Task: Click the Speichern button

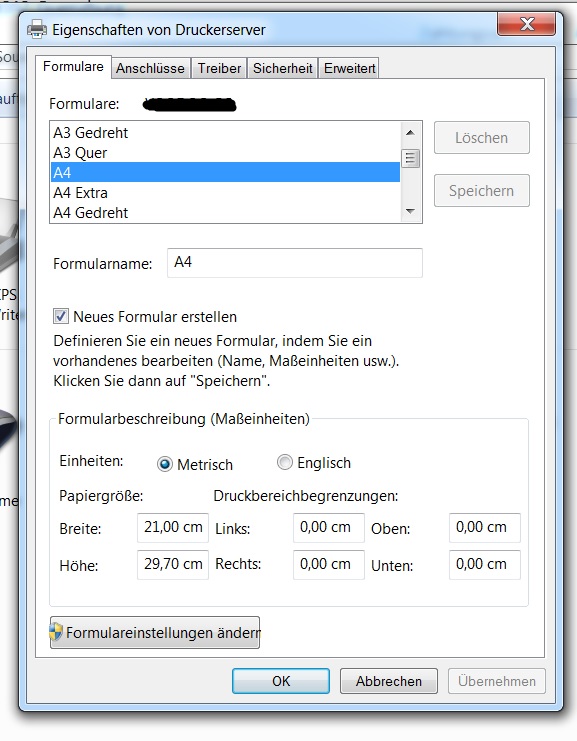Action: 482,190
